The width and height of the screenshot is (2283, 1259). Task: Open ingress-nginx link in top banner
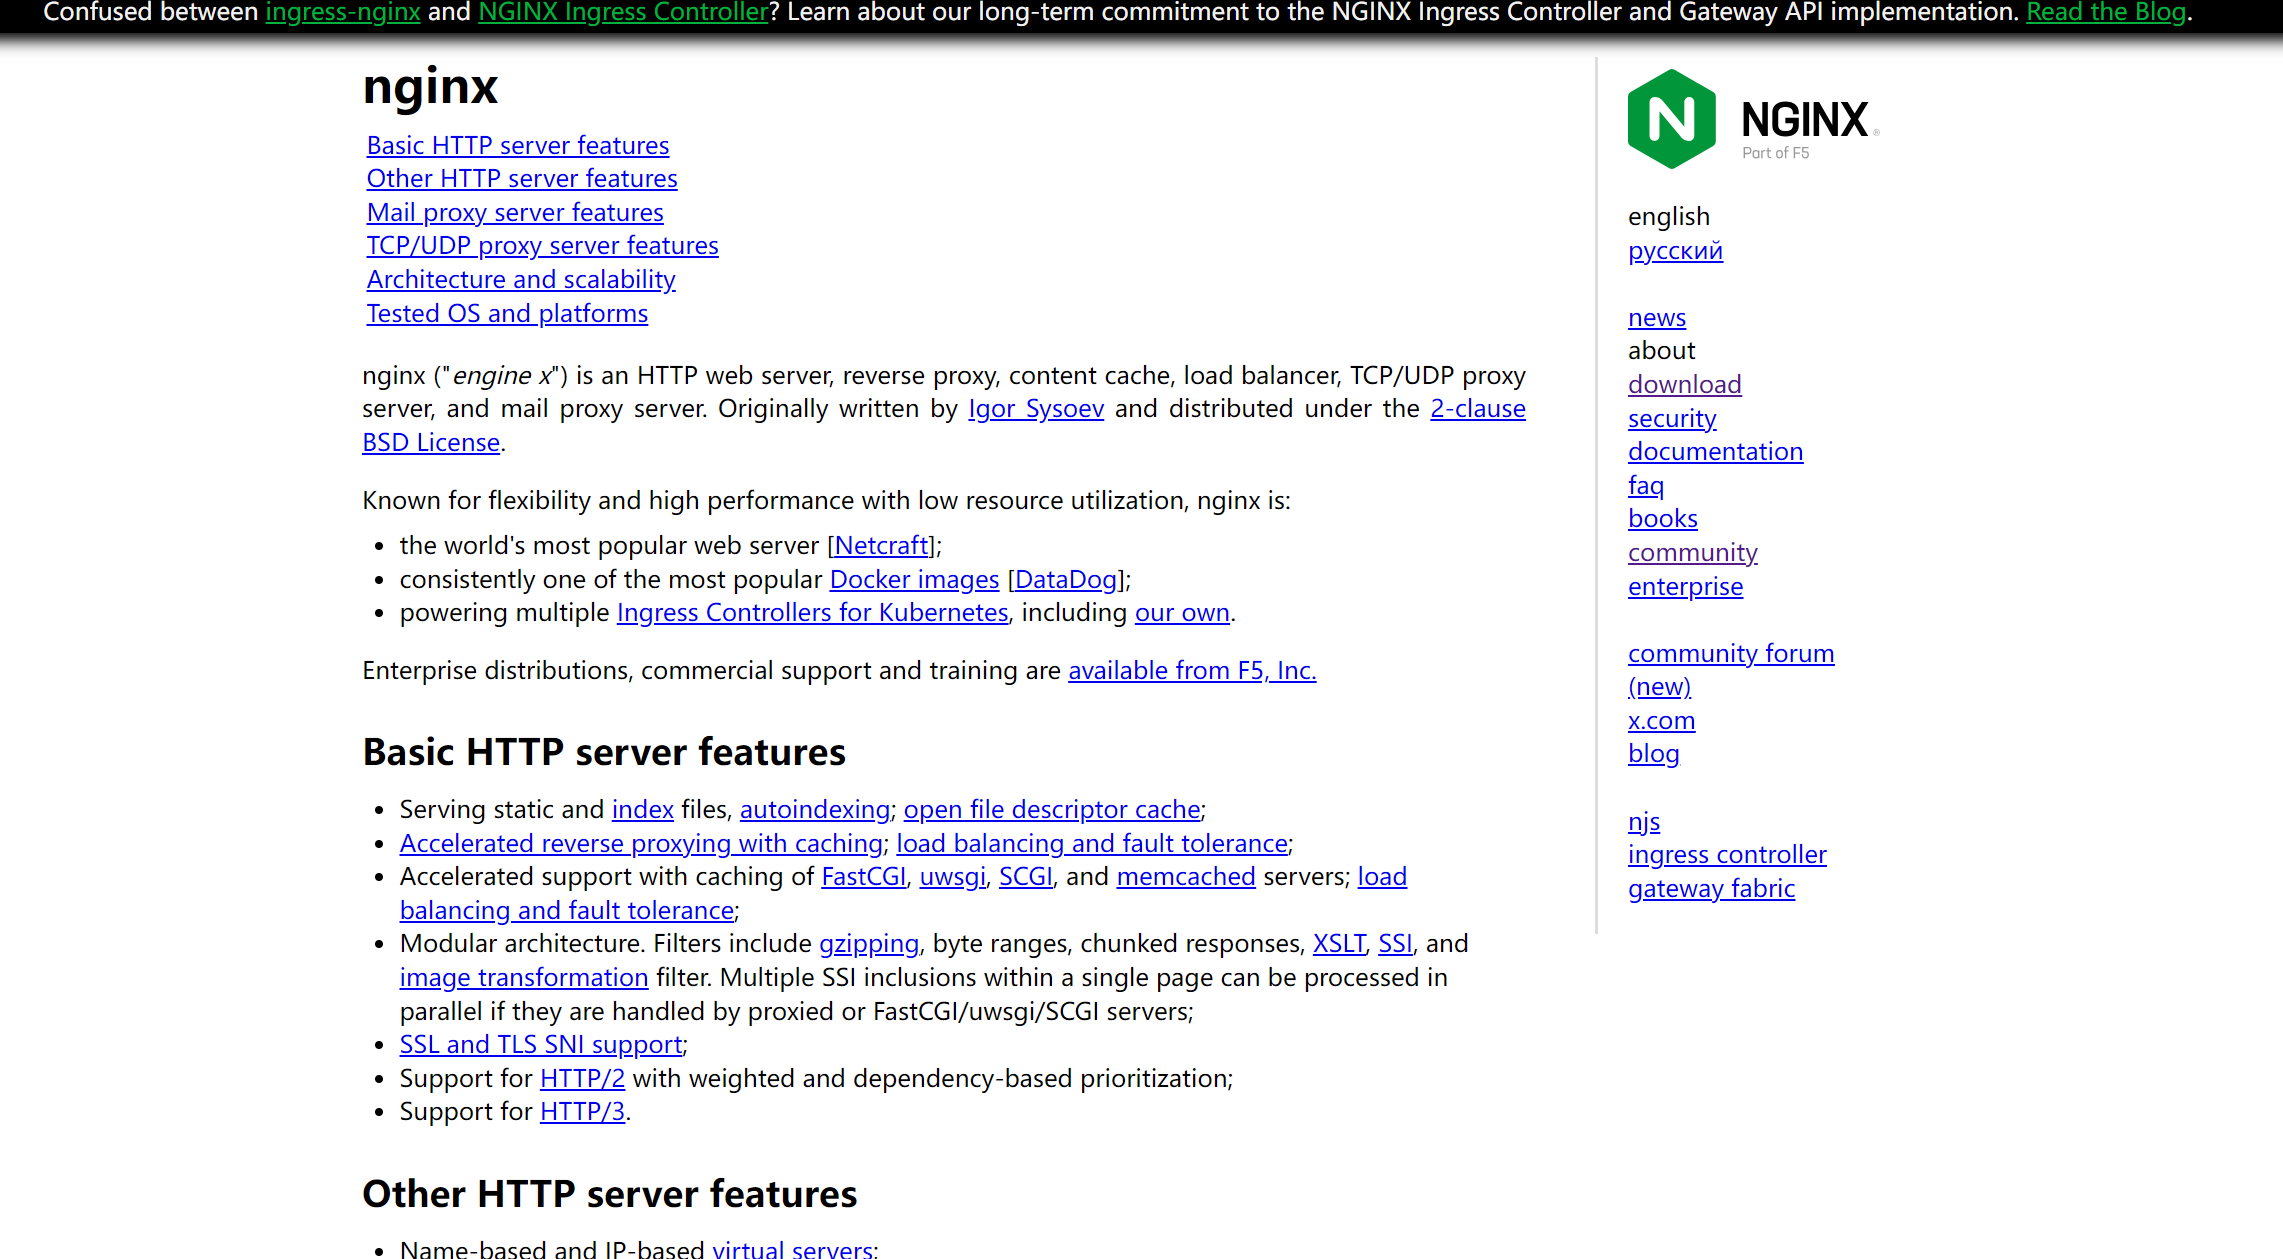pos(342,12)
